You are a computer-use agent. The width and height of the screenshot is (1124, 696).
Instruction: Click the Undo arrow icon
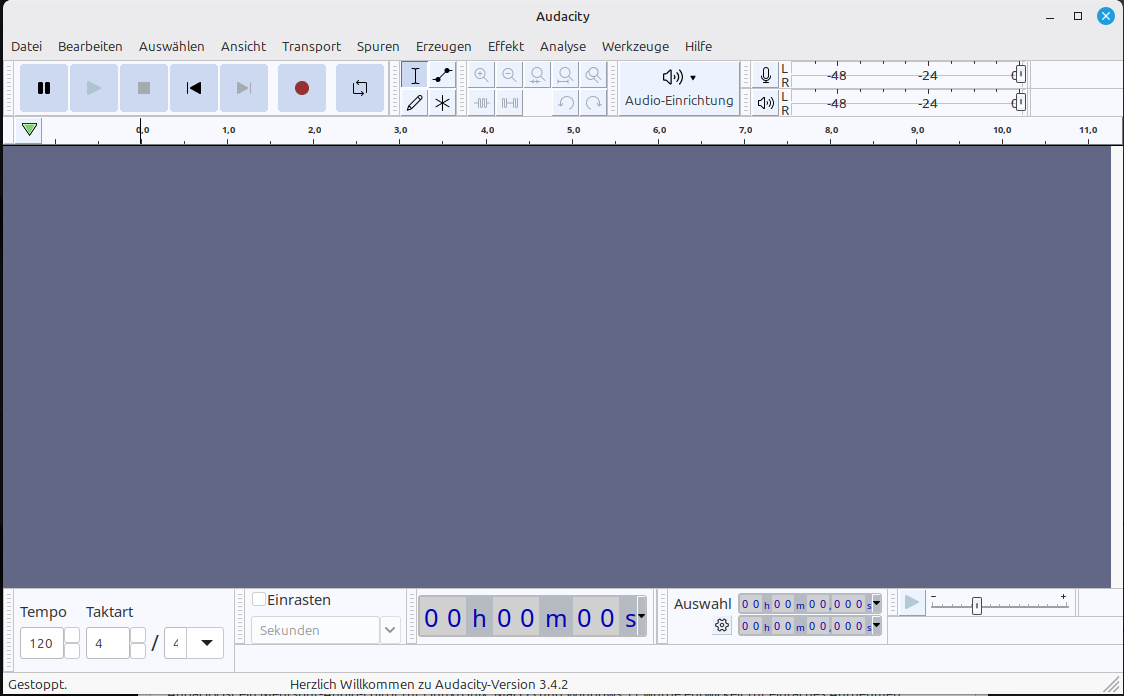pyautogui.click(x=565, y=103)
